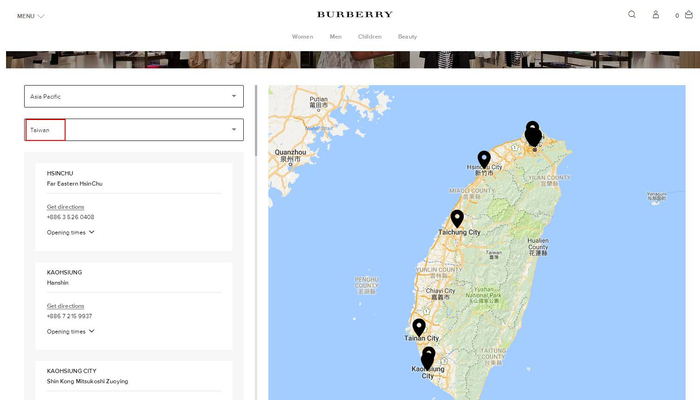Click the store banner image
Viewport: 700px width, 400px height.
pyautogui.click(x=353, y=59)
